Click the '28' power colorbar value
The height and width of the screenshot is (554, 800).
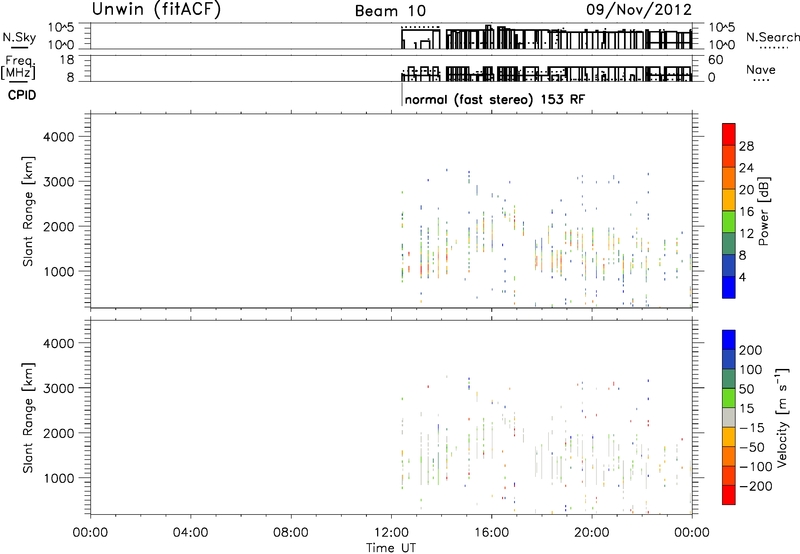point(746,146)
